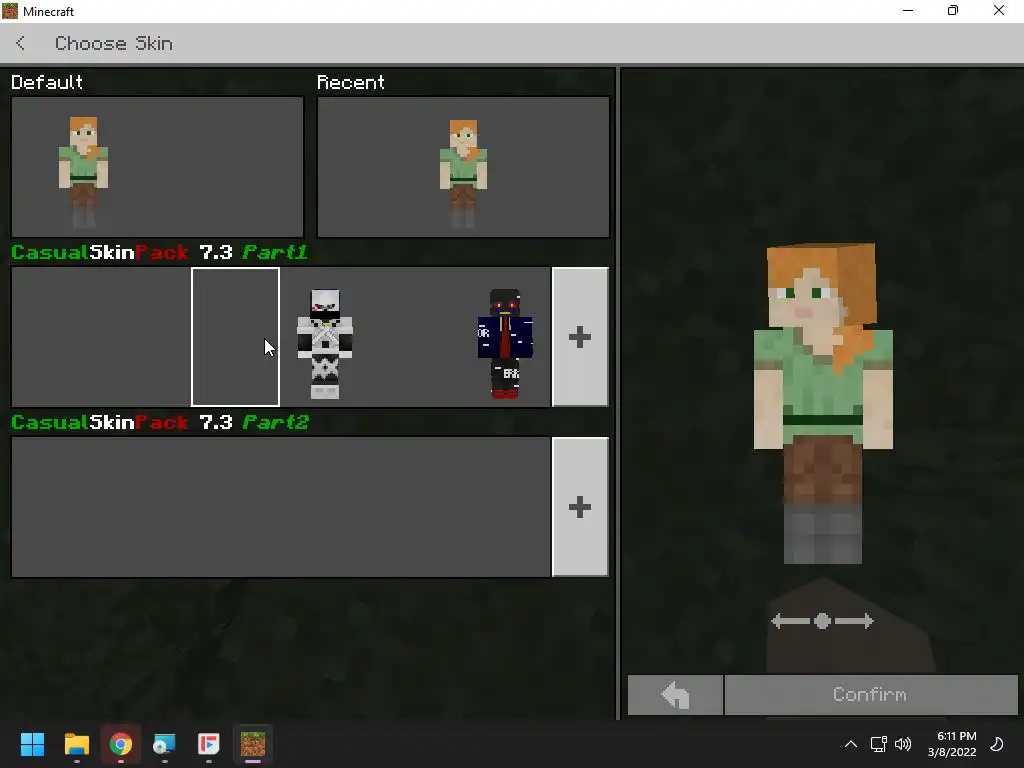The width and height of the screenshot is (1024, 768).
Task: Choose the white armored skin in Part1
Action: (x=325, y=344)
